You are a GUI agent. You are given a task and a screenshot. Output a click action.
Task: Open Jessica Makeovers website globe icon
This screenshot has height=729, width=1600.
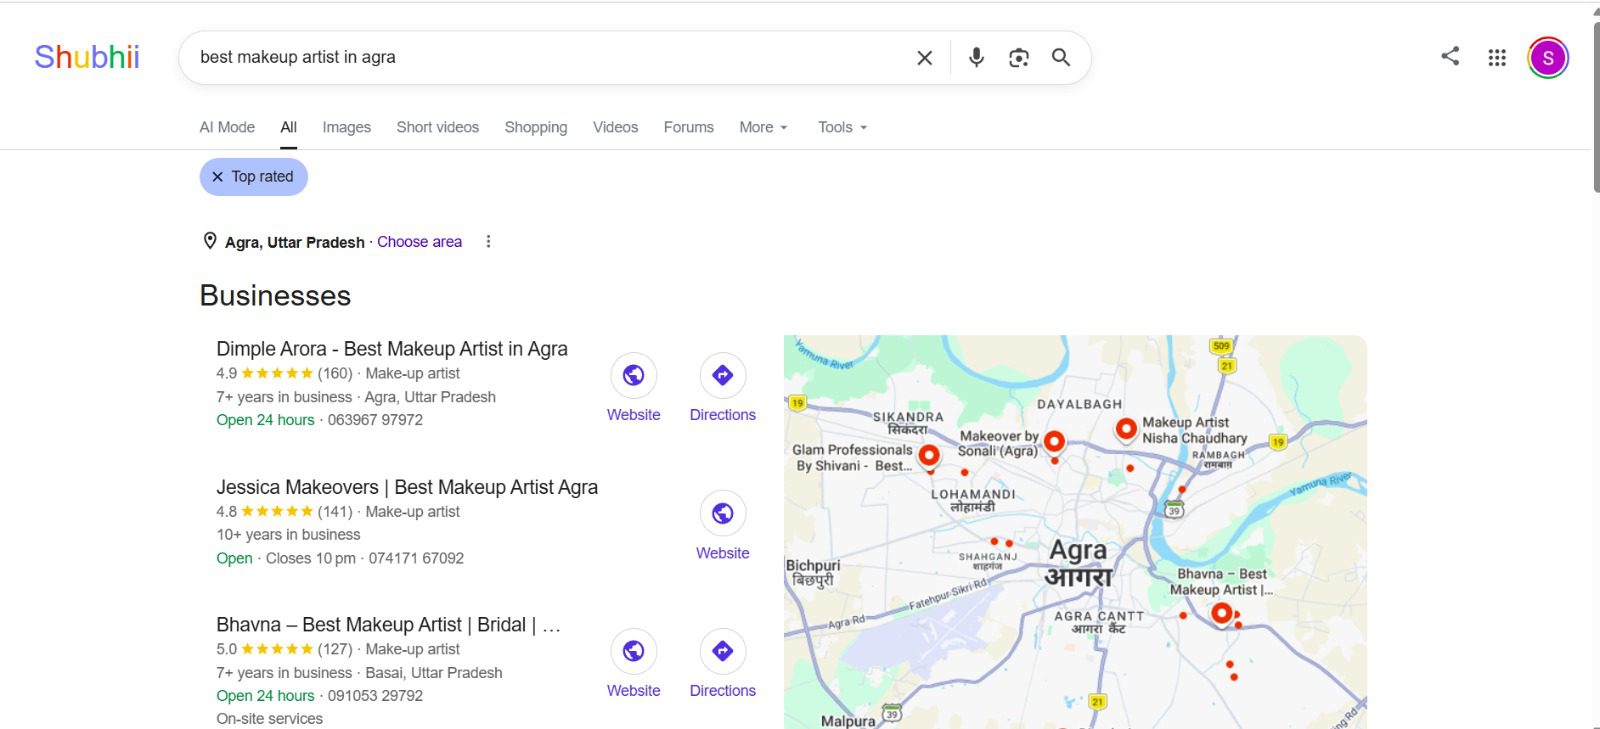723,513
